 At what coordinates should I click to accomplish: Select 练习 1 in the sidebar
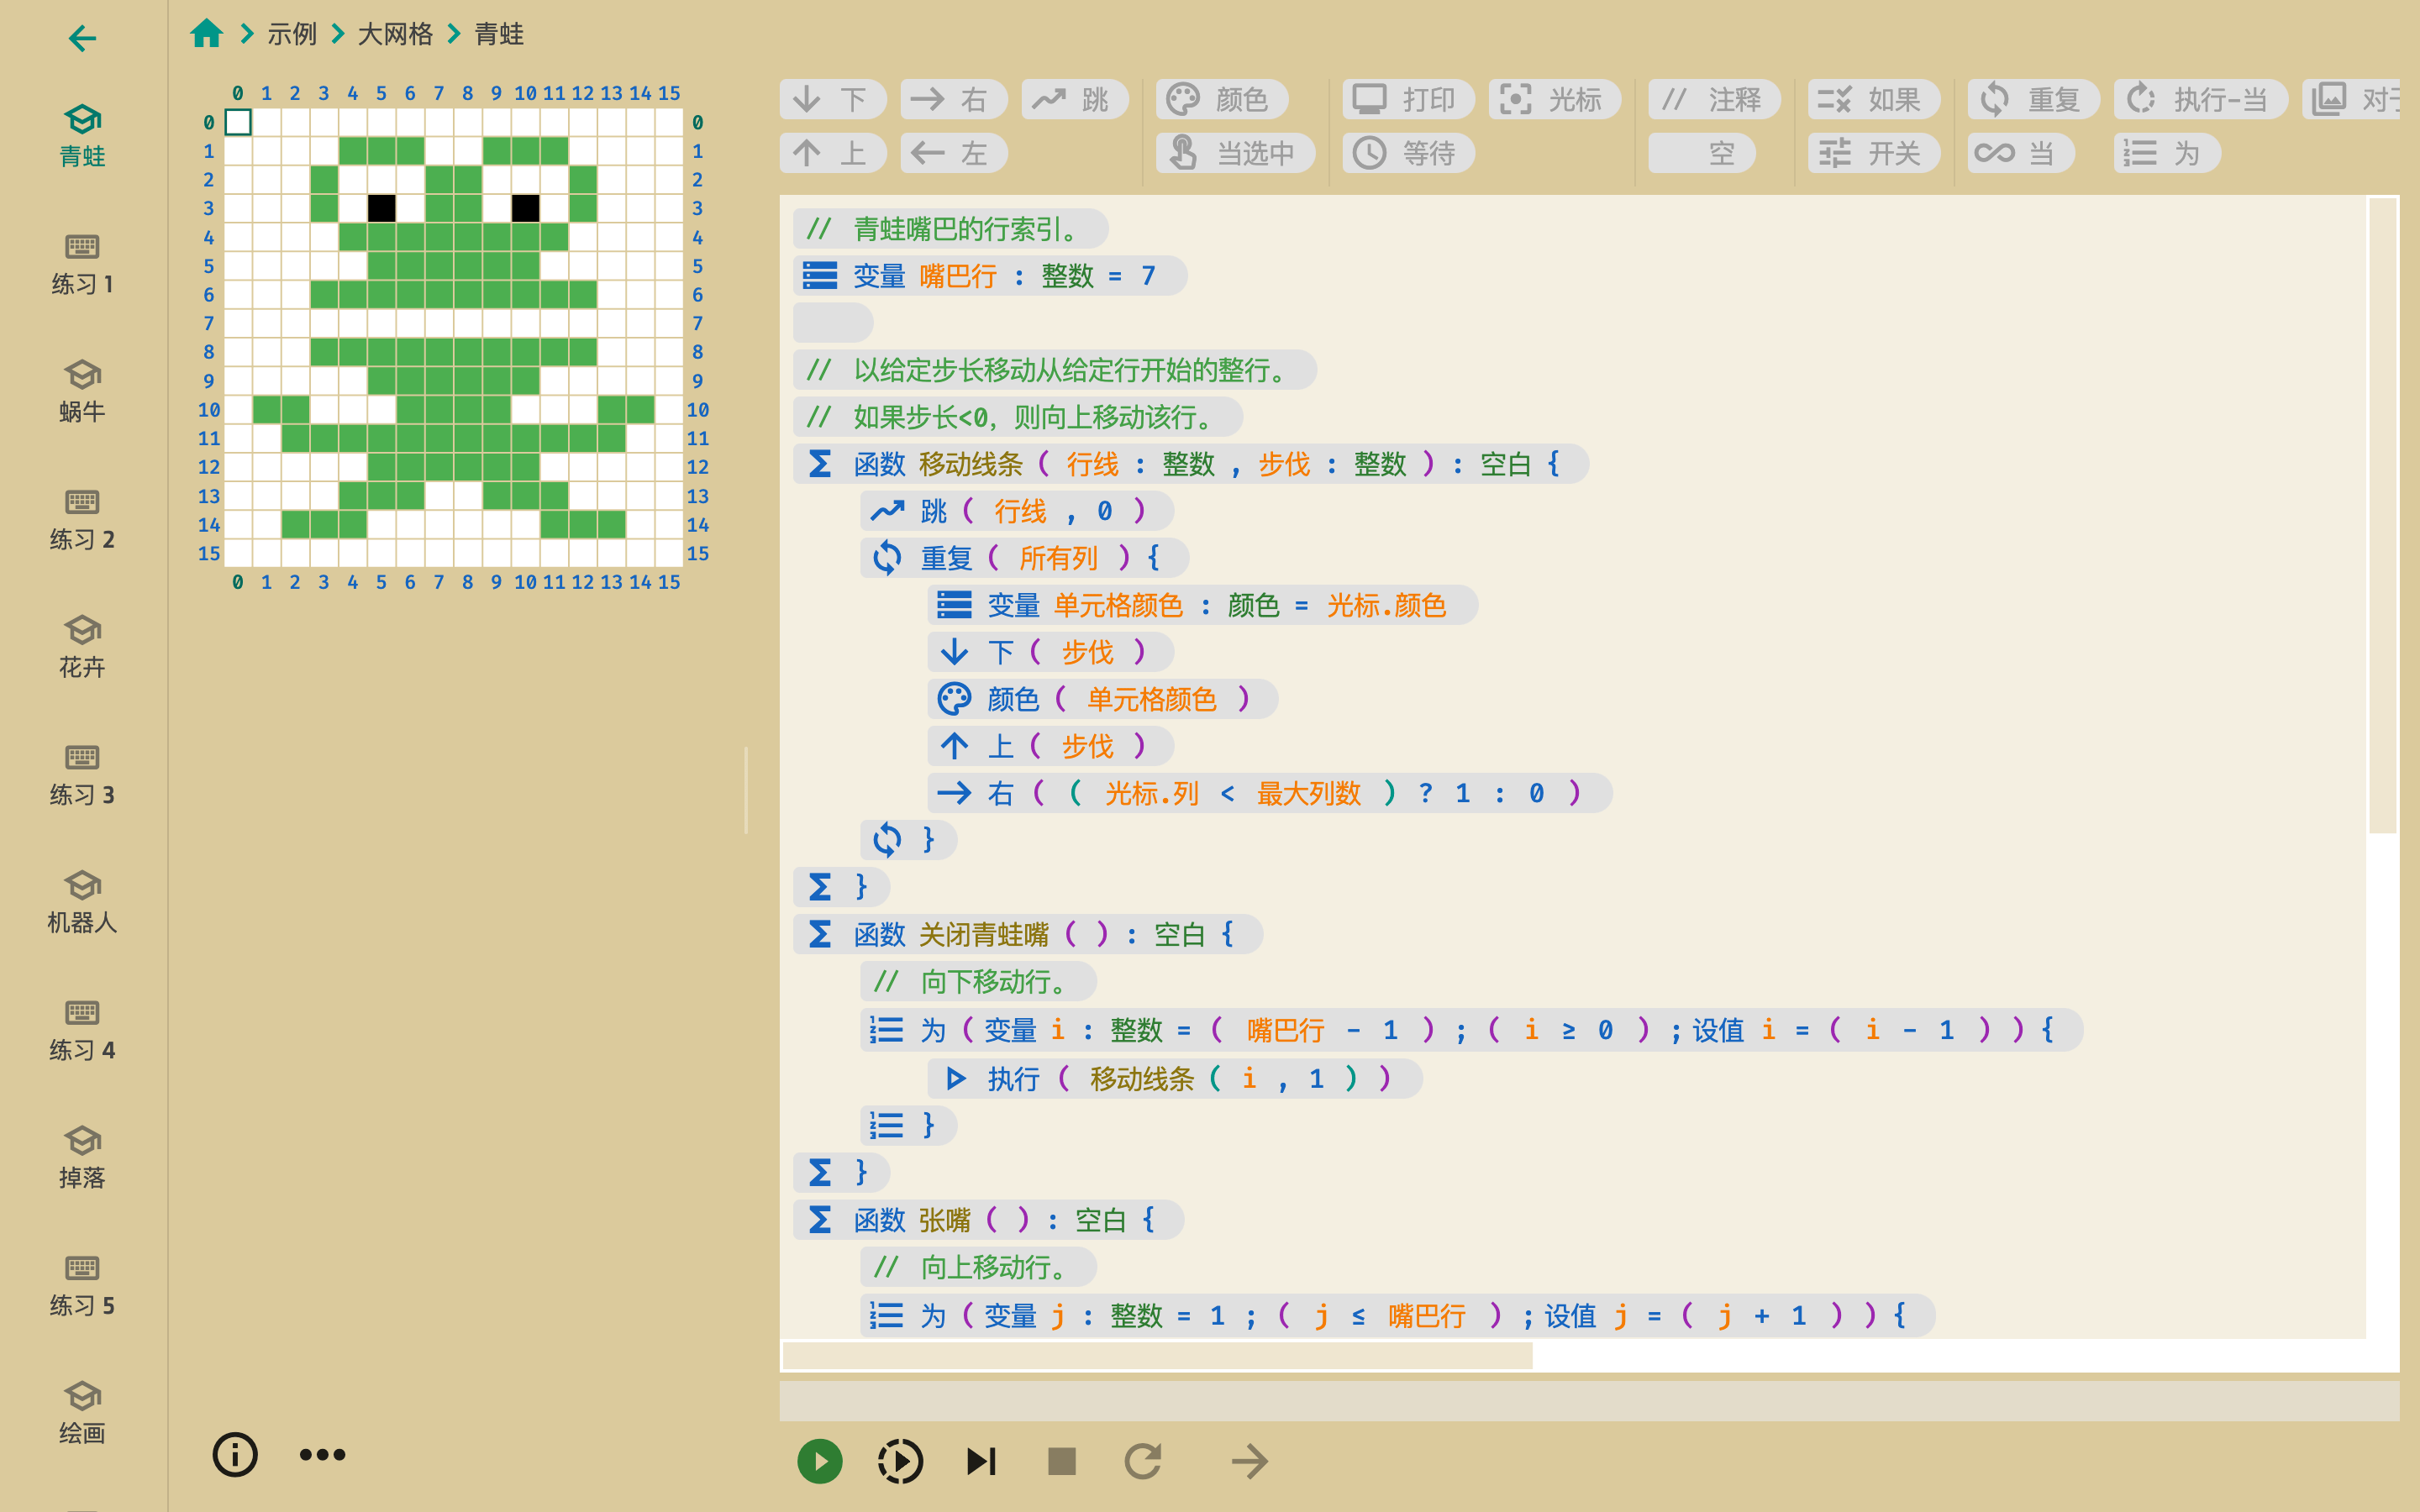[x=82, y=264]
